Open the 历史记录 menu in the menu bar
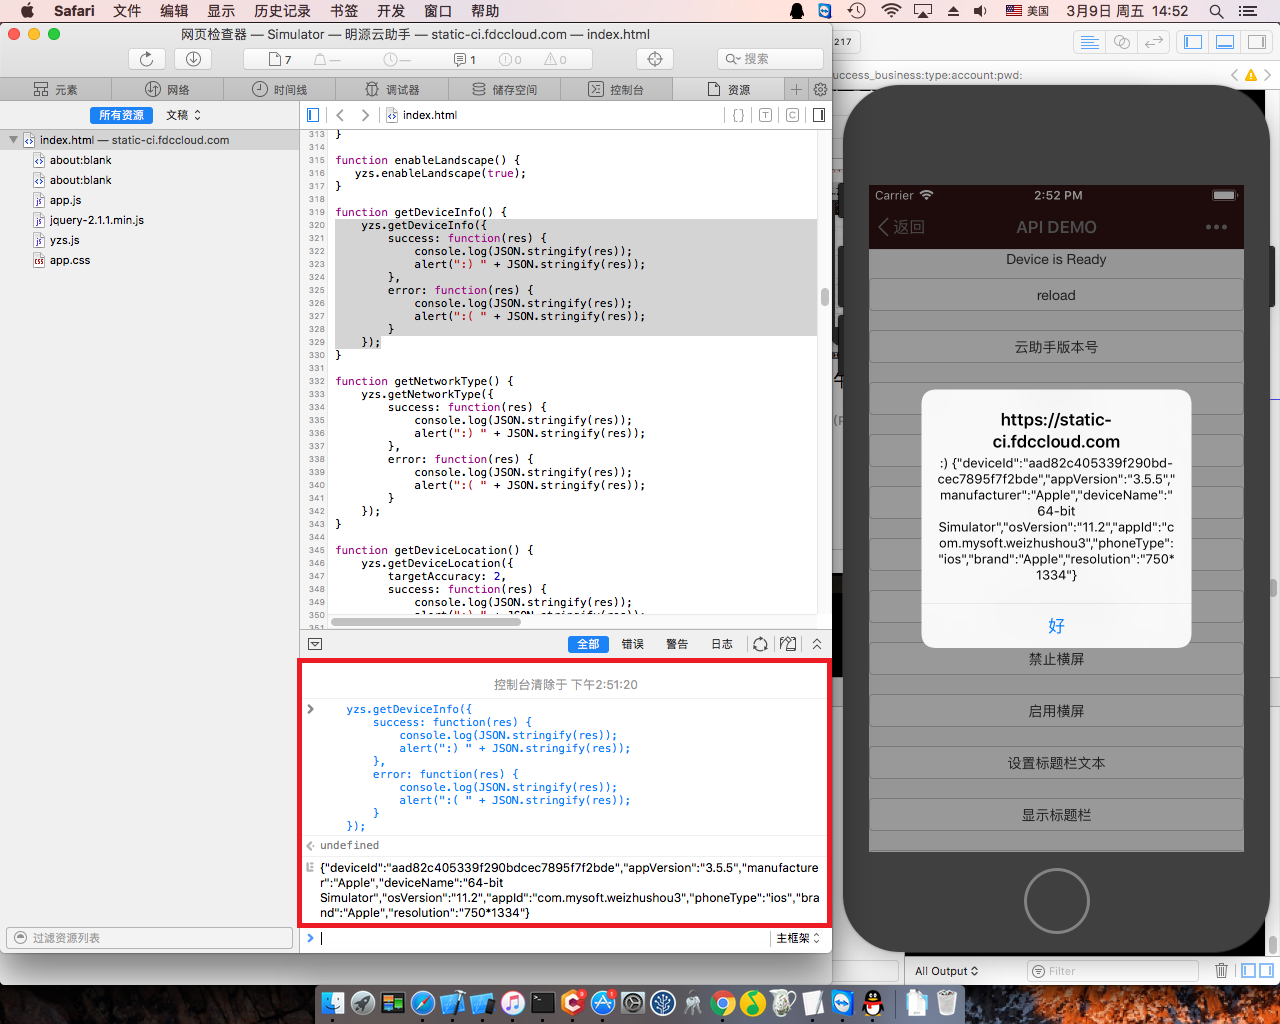The image size is (1280, 1024). click(282, 11)
